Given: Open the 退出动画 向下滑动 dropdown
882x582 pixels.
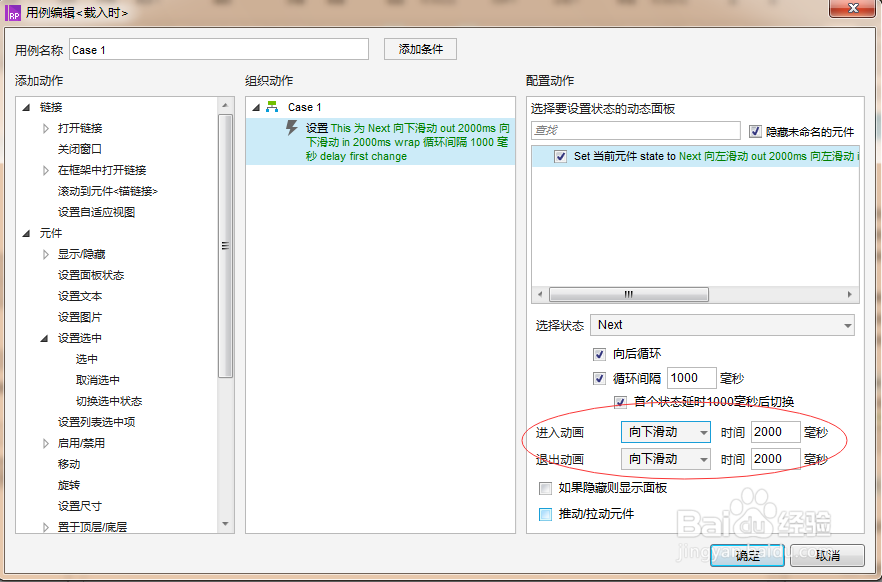Looking at the screenshot, I should [x=665, y=459].
